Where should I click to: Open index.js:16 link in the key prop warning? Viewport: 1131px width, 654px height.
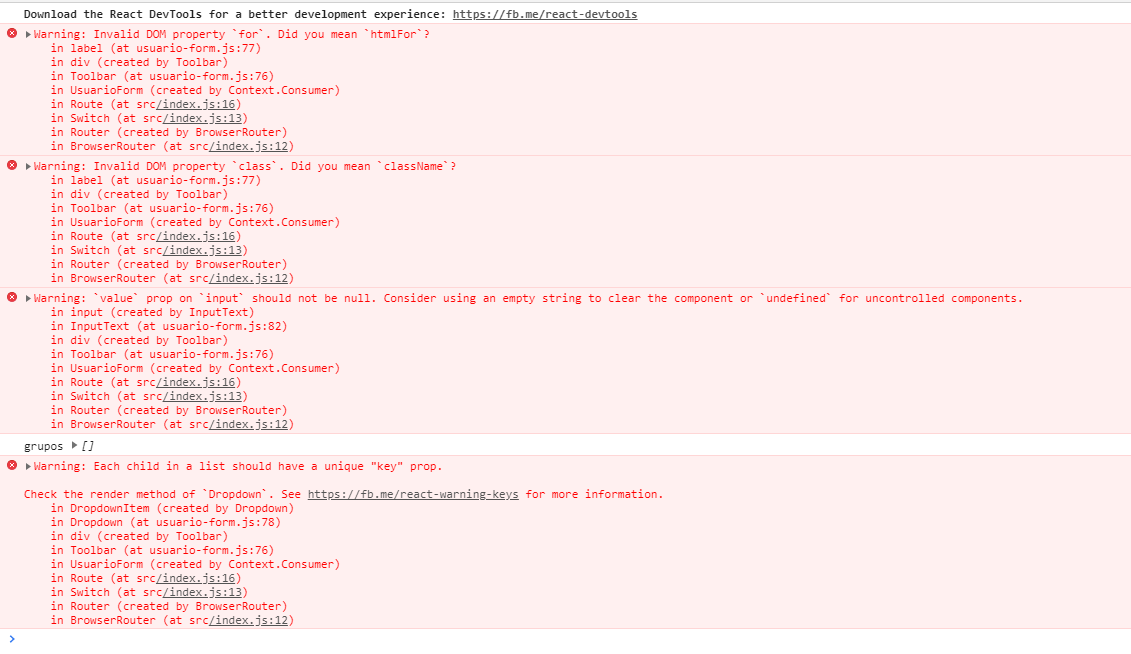[x=195, y=578]
